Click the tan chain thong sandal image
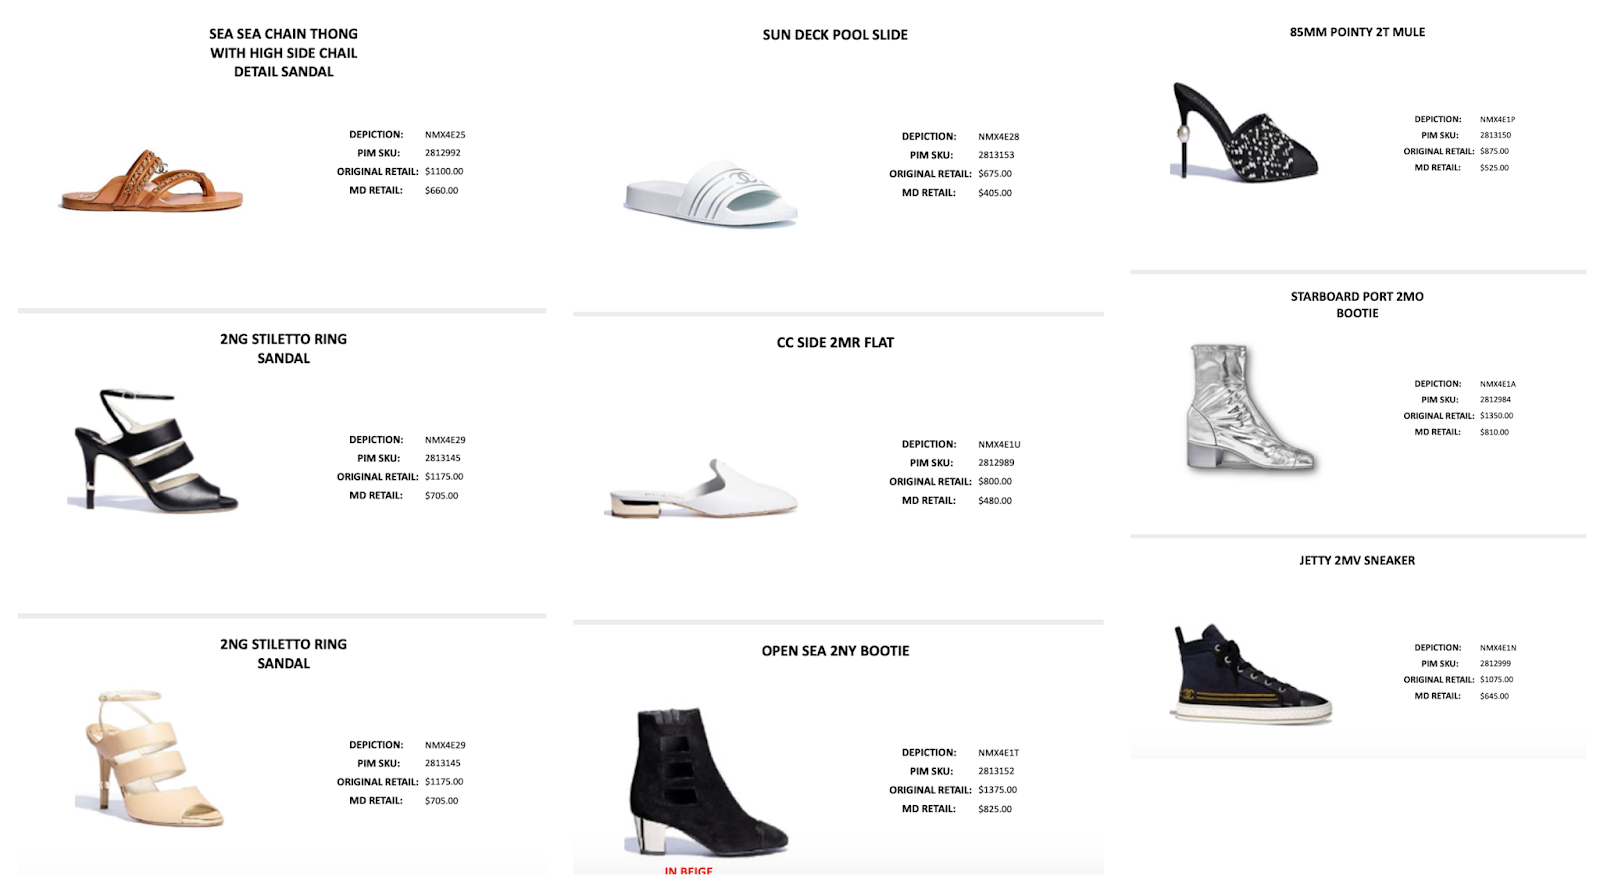 (151, 180)
